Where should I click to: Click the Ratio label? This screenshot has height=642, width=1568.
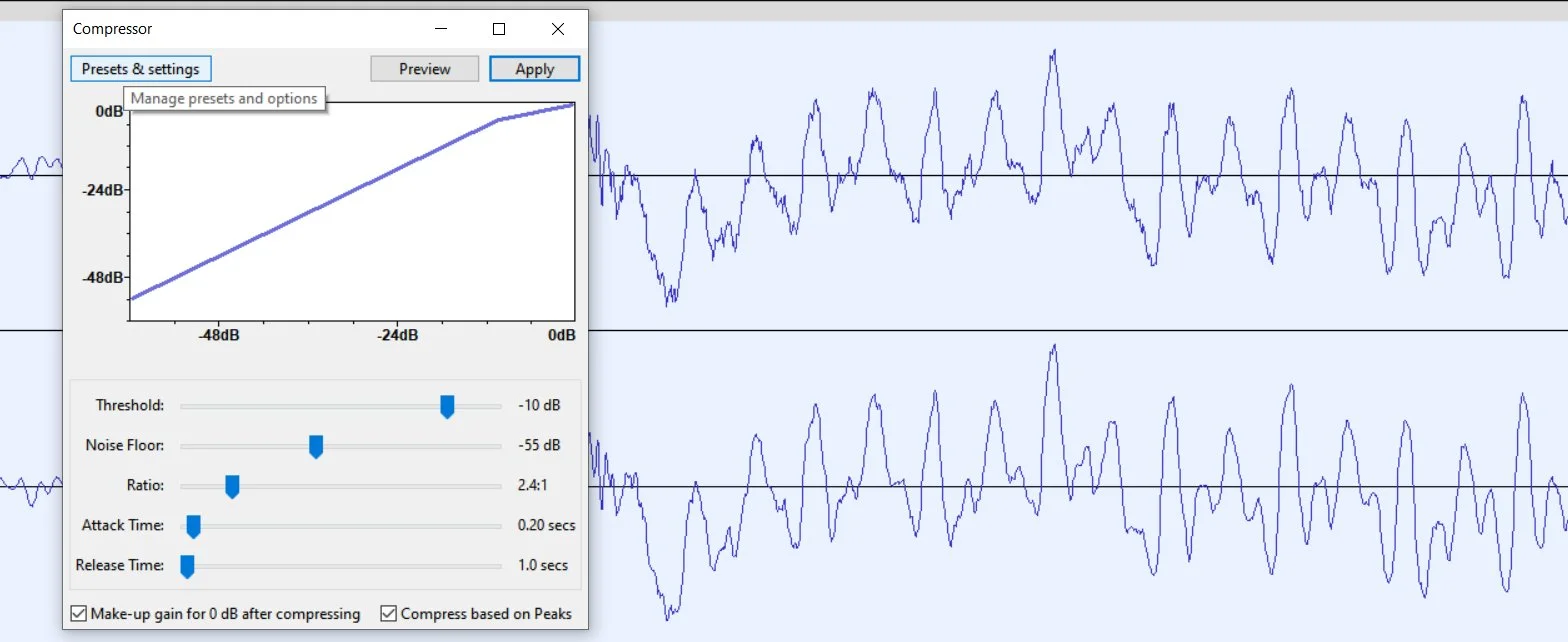click(x=145, y=486)
